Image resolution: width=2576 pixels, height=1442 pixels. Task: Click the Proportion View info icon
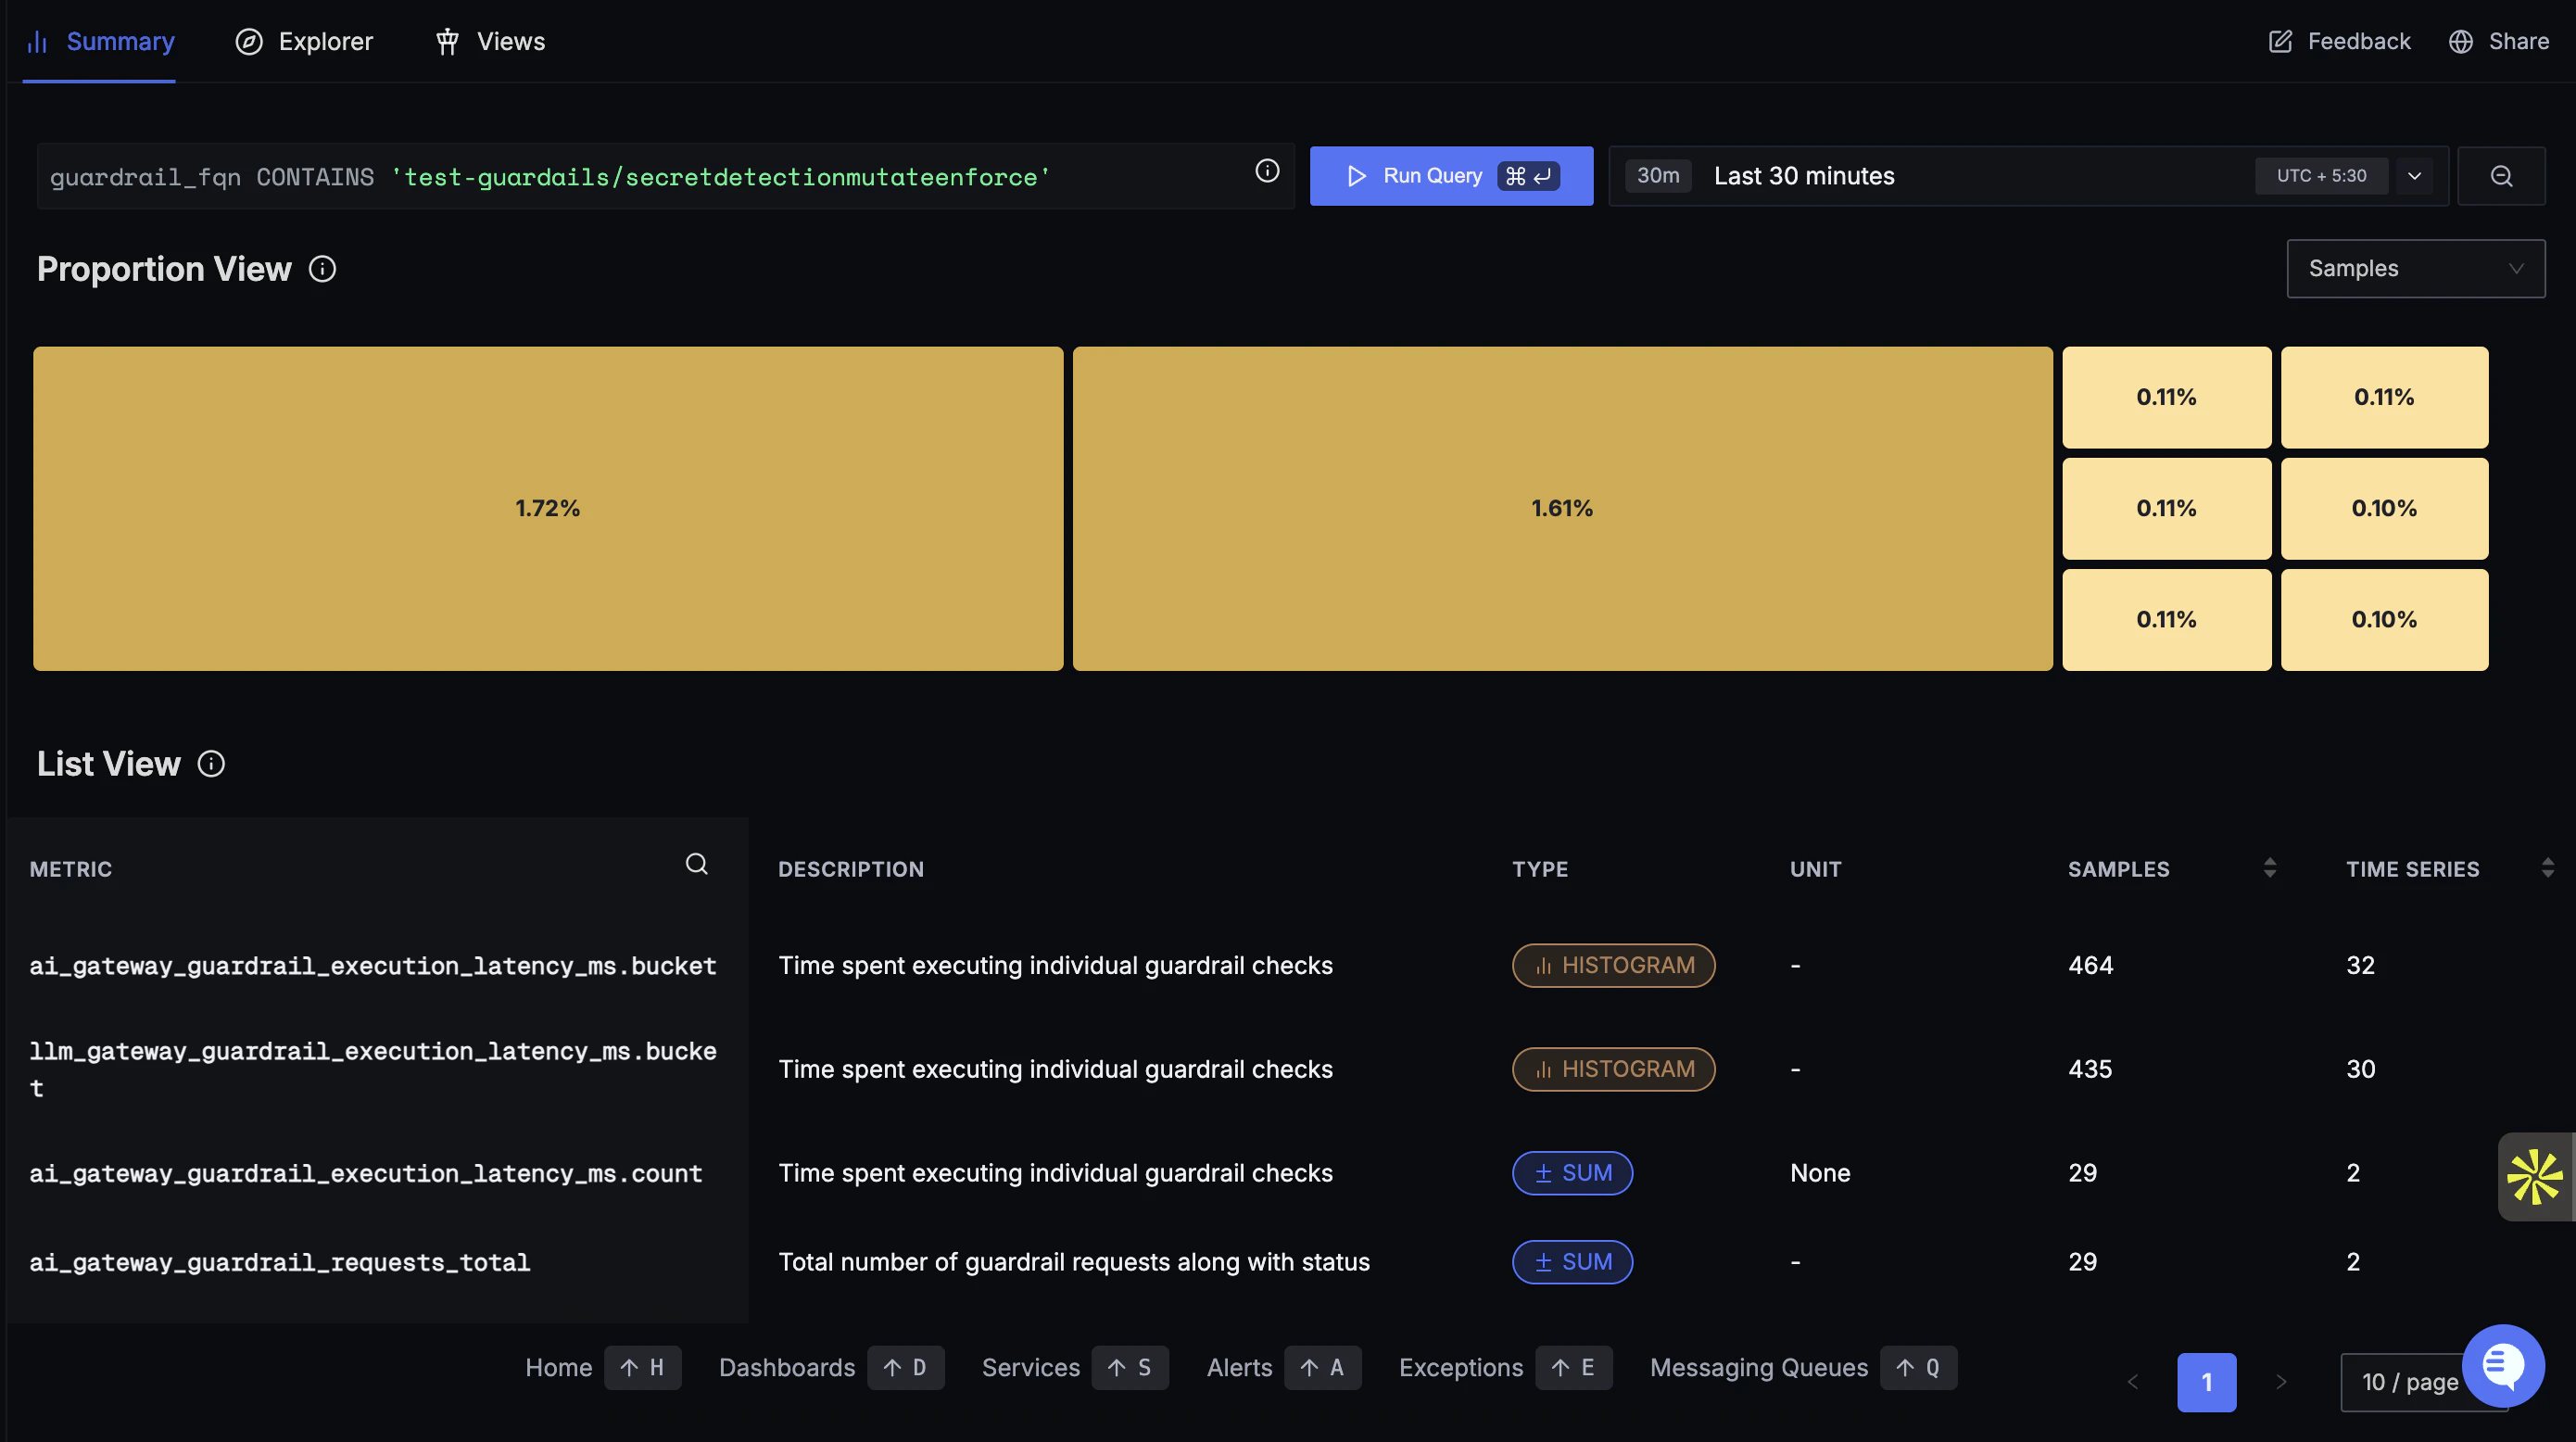point(322,269)
